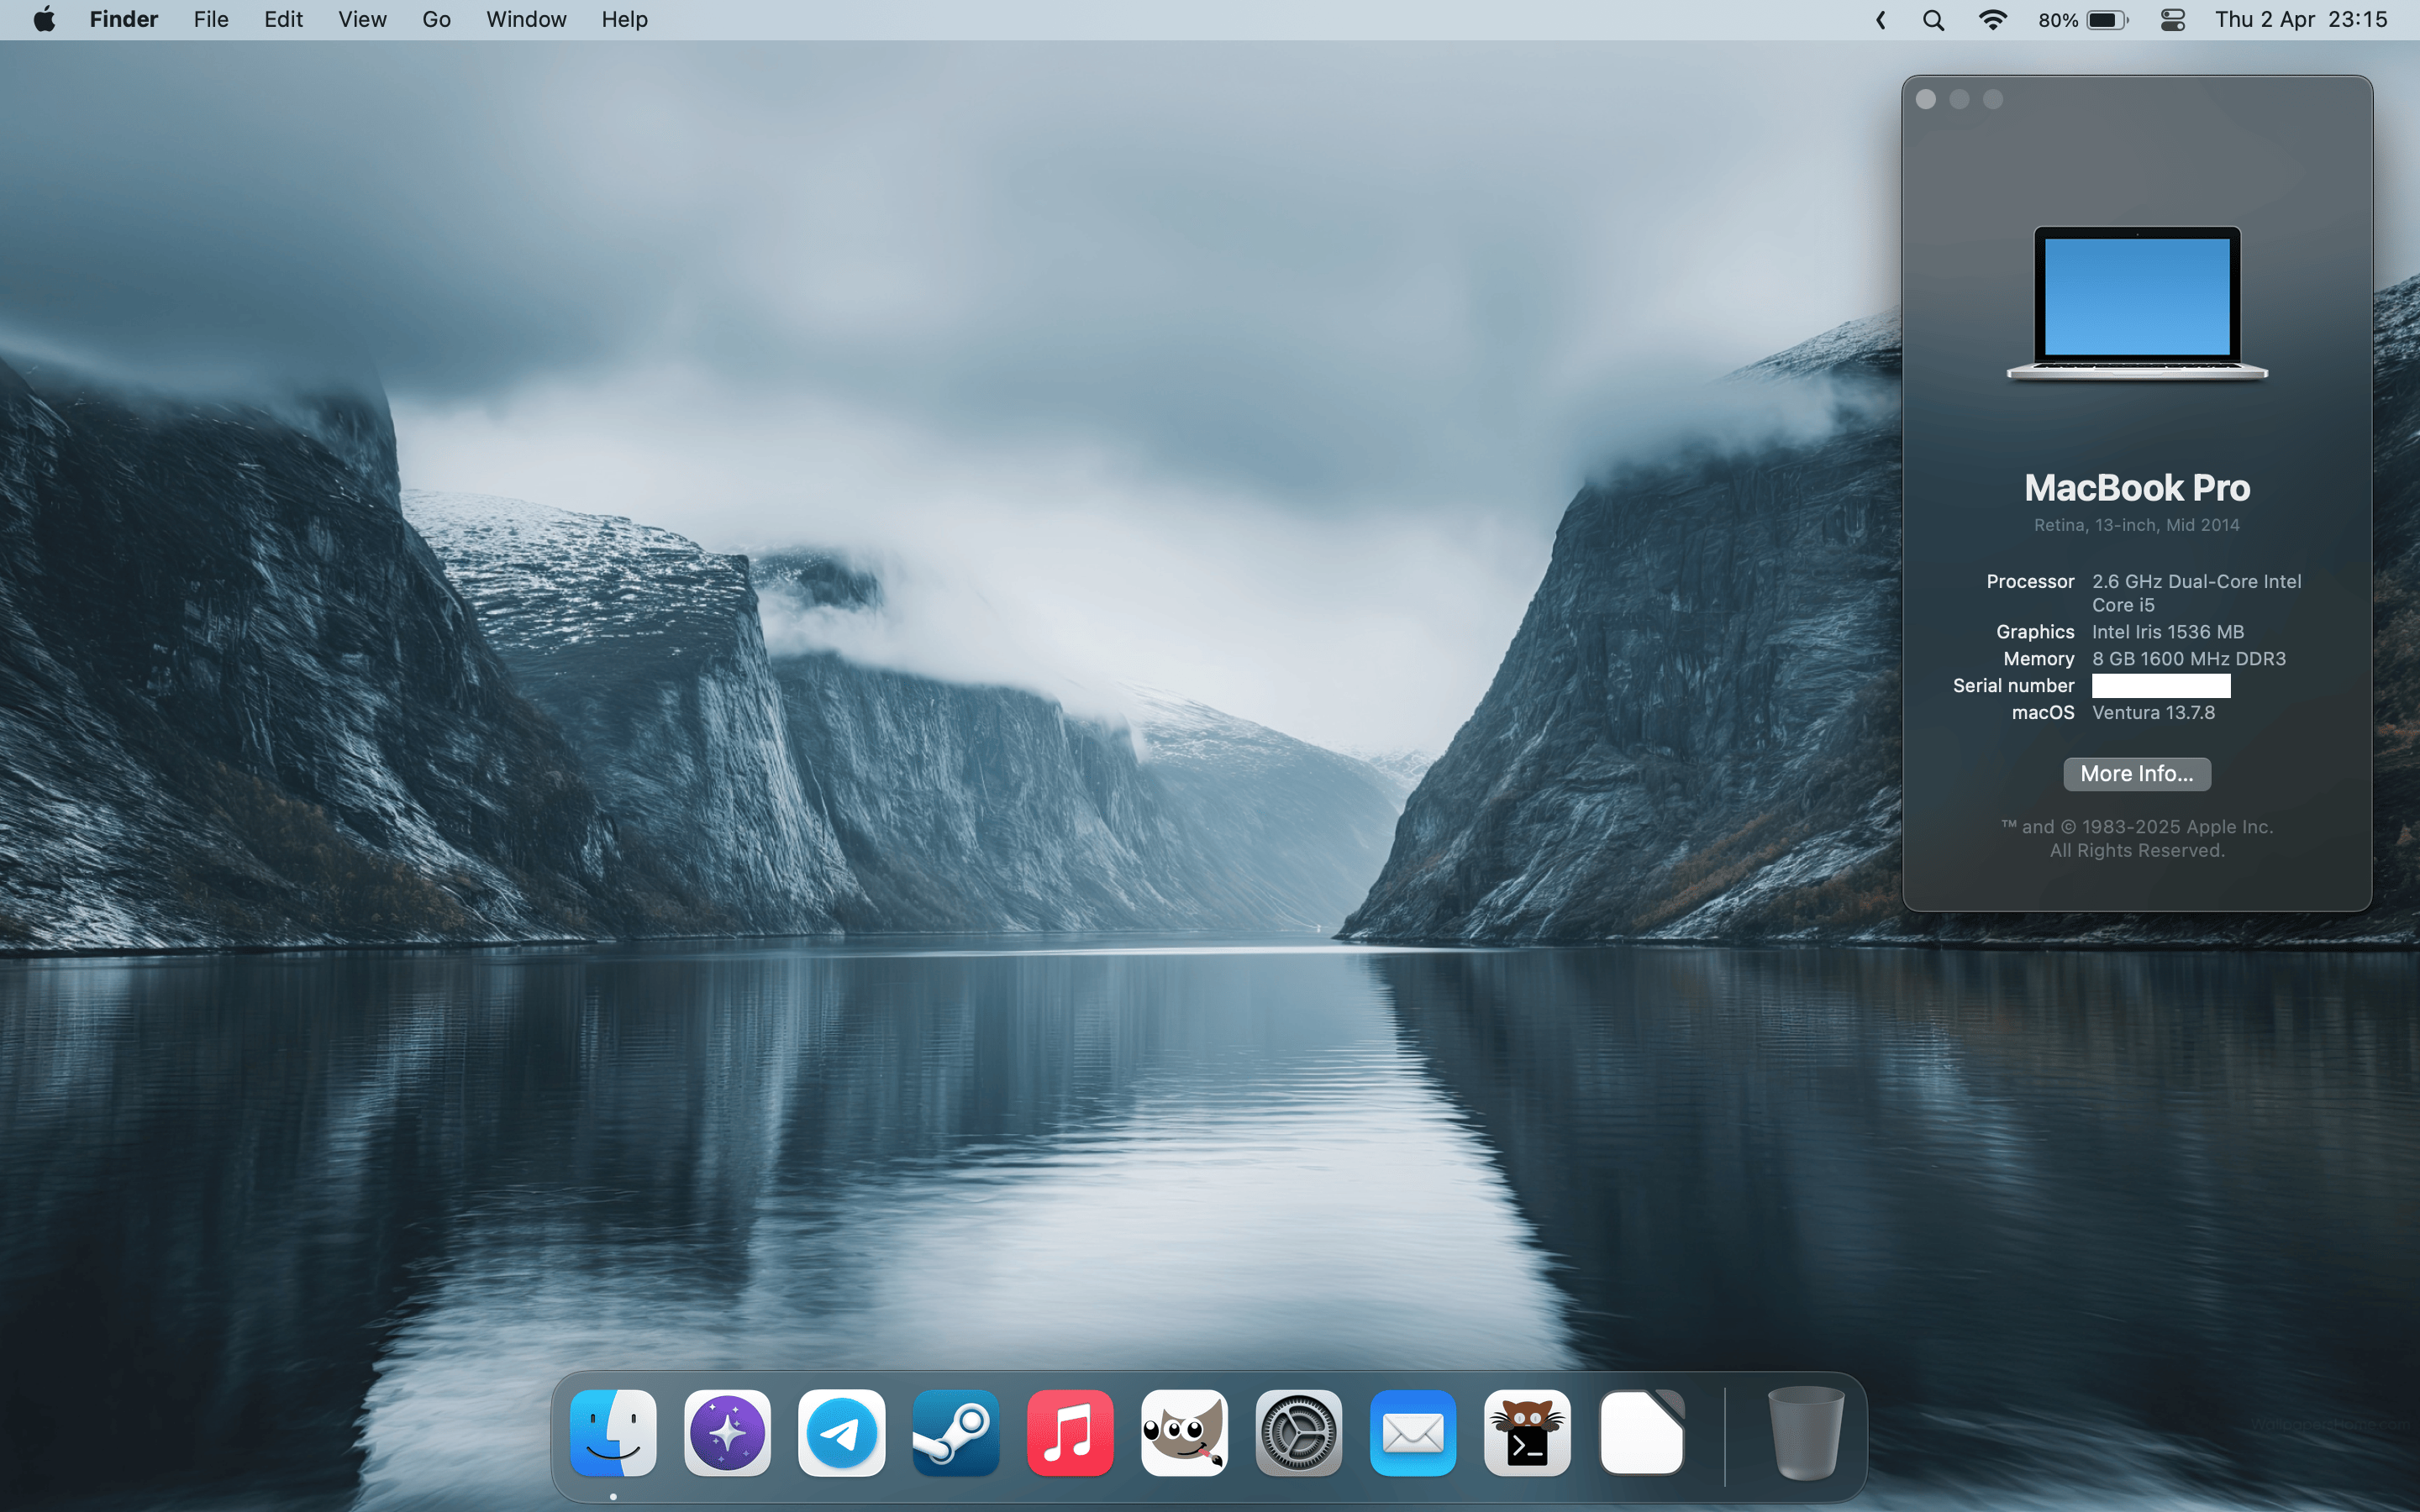Open Finder from the dock
The height and width of the screenshot is (1512, 2420).
click(x=613, y=1432)
